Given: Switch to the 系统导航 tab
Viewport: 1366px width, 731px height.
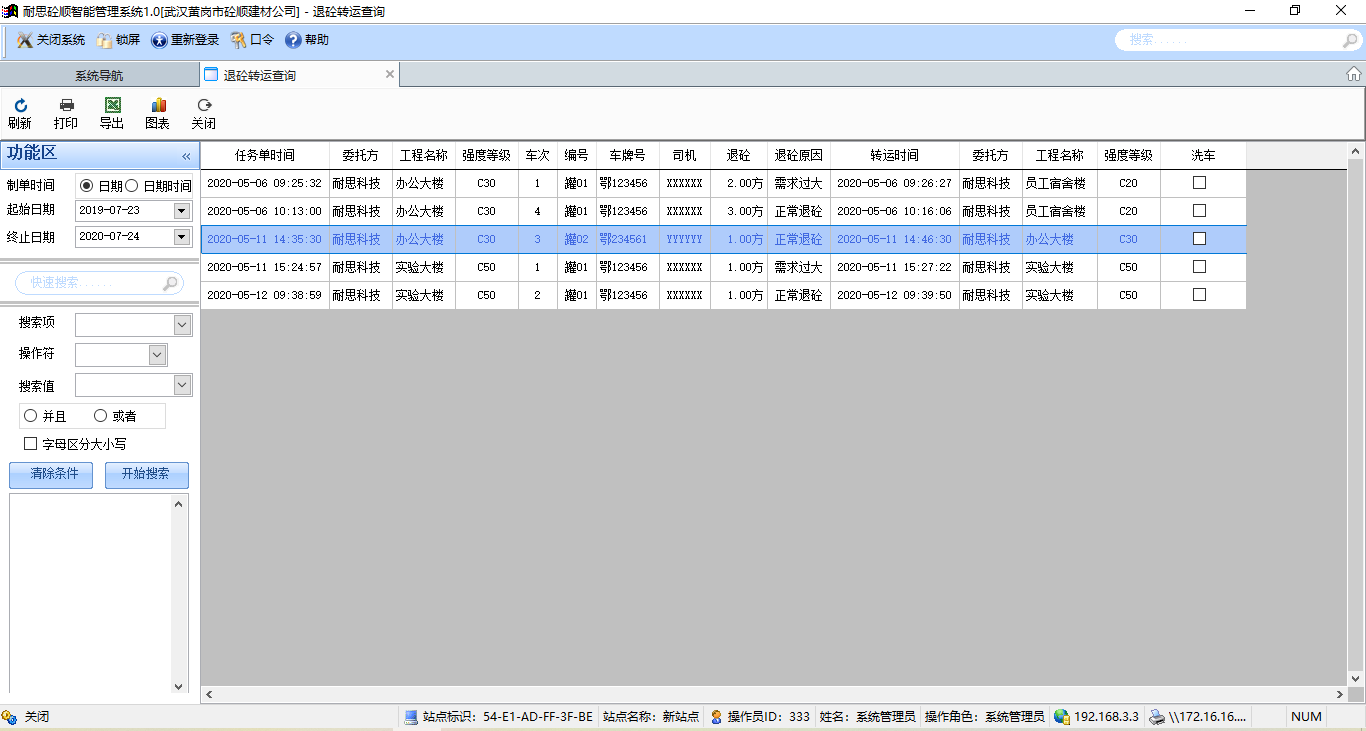Looking at the screenshot, I should pos(99,75).
